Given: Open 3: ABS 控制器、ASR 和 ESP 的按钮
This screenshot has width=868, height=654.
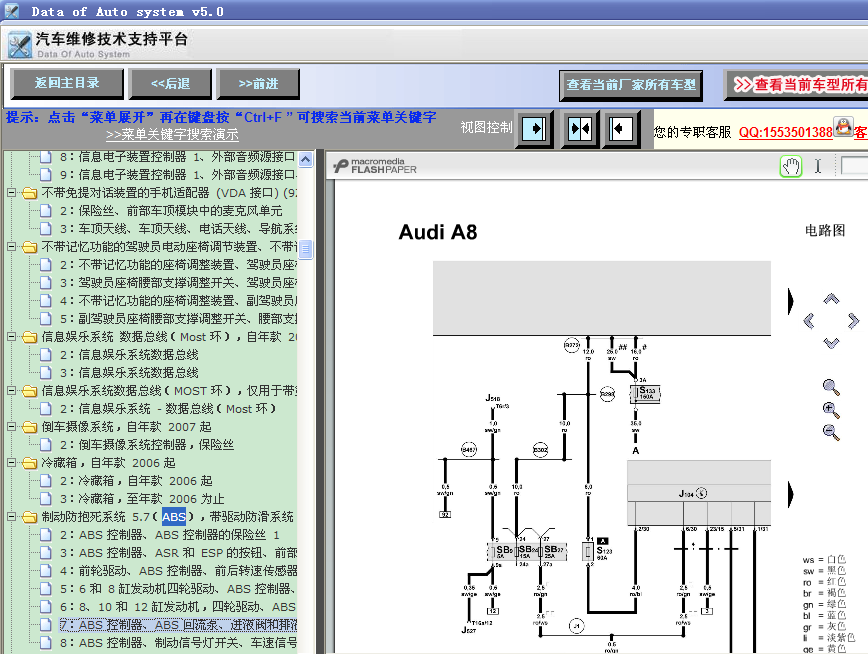Looking at the screenshot, I should point(178,553).
